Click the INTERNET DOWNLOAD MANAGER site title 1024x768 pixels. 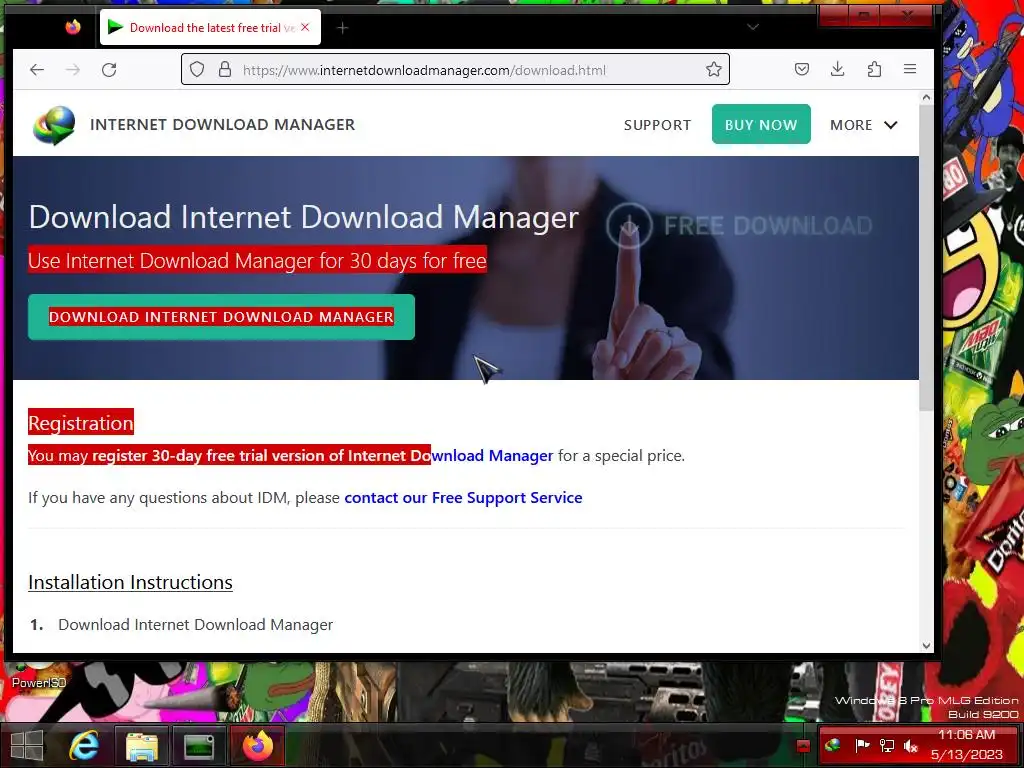(x=223, y=125)
